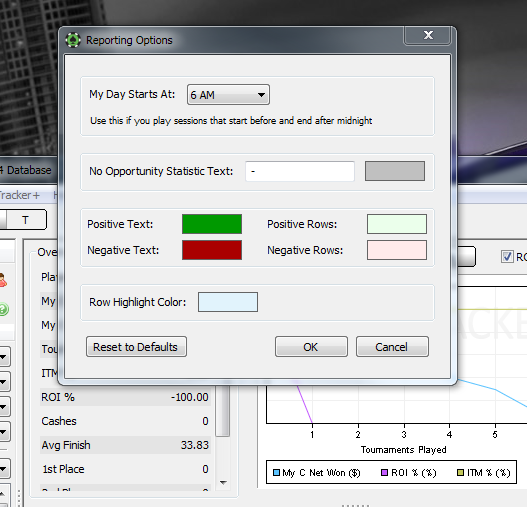
Task: Pick the No Opportunity Statistic gray color swatch
Action: tap(395, 171)
